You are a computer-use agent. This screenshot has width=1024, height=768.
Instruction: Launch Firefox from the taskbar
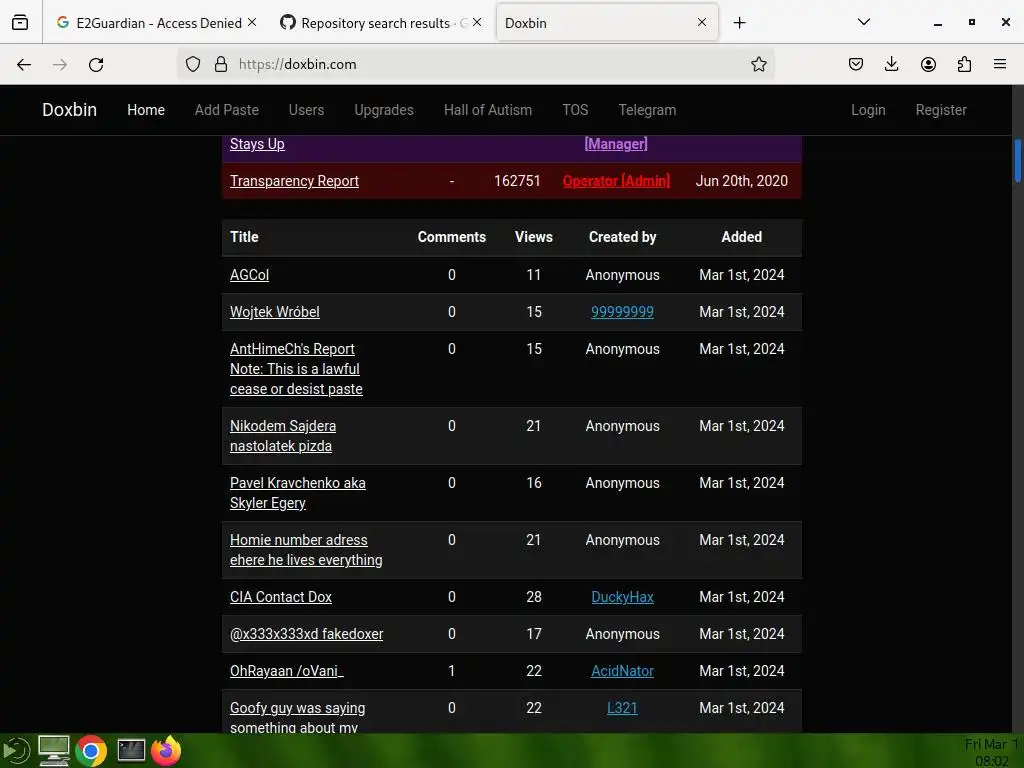tap(167, 751)
